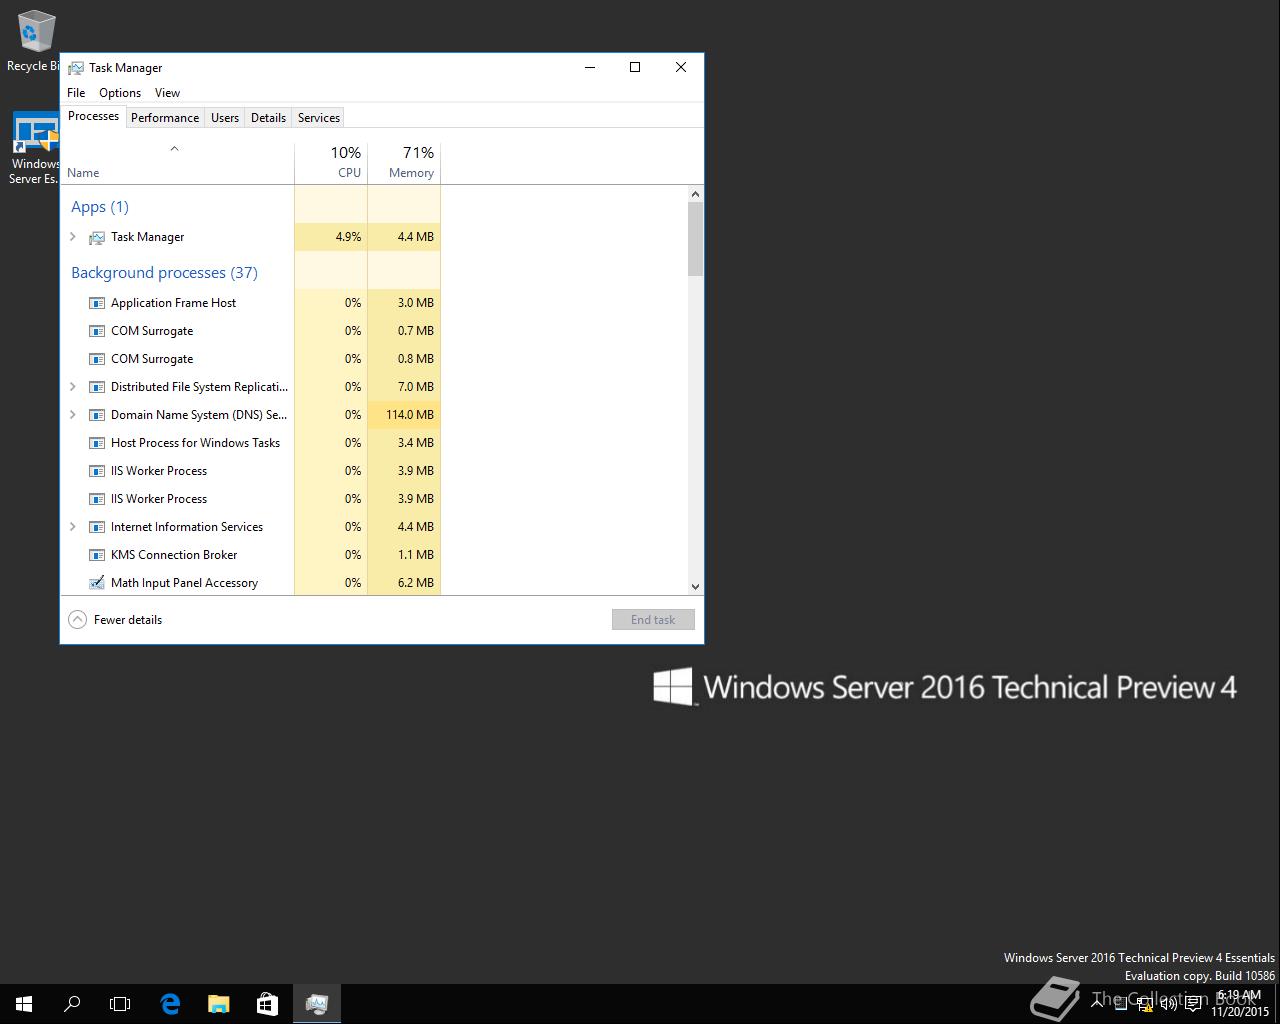
Task: Open Task View on the taskbar
Action: tap(120, 1004)
